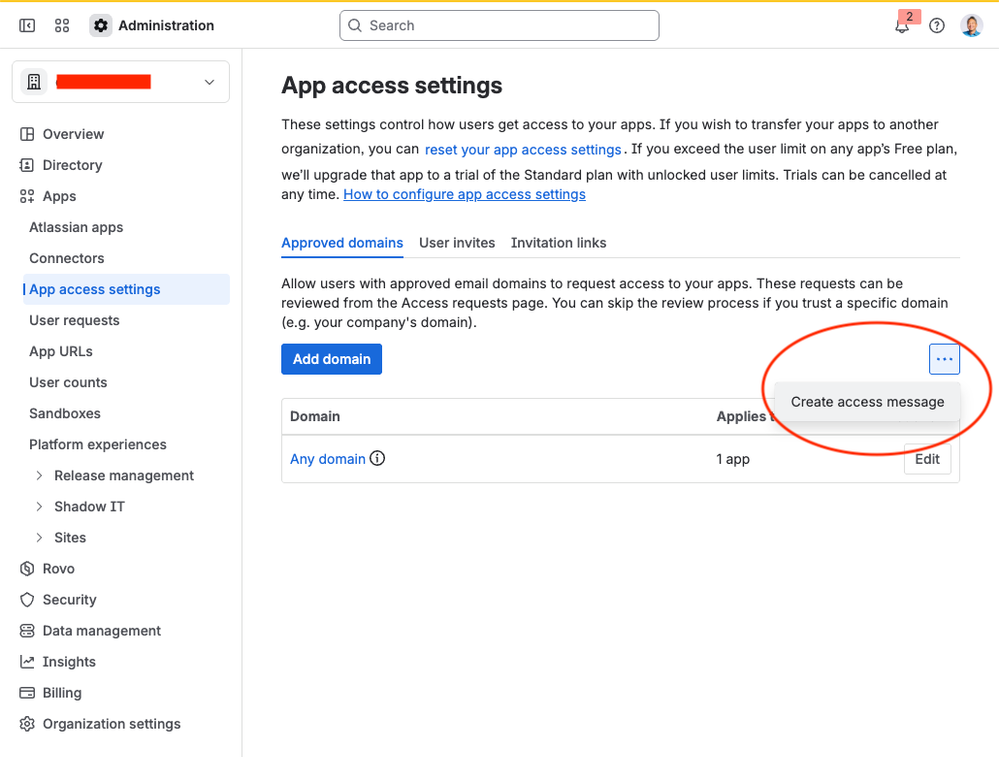Open the reset your app access settings link
The image size is (999, 757).
(x=523, y=150)
